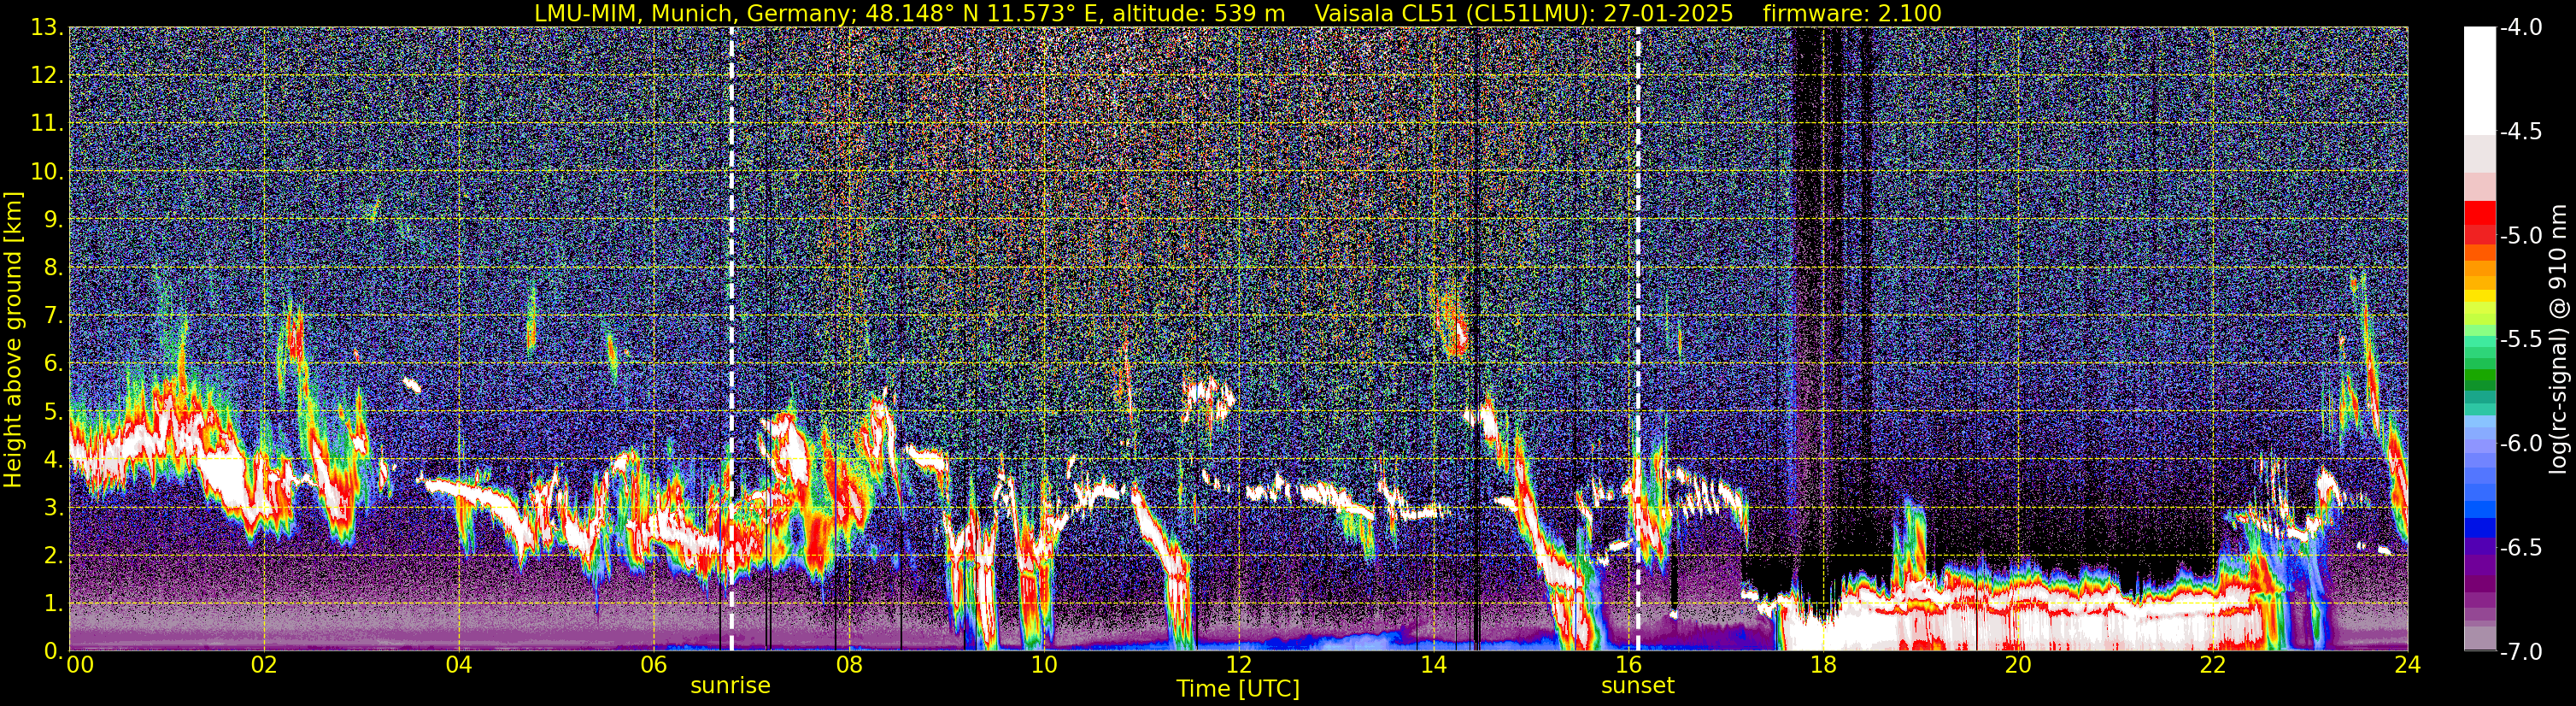Click the height axis tick "10."
Viewport: 2576px width, 706px height.
48,171
